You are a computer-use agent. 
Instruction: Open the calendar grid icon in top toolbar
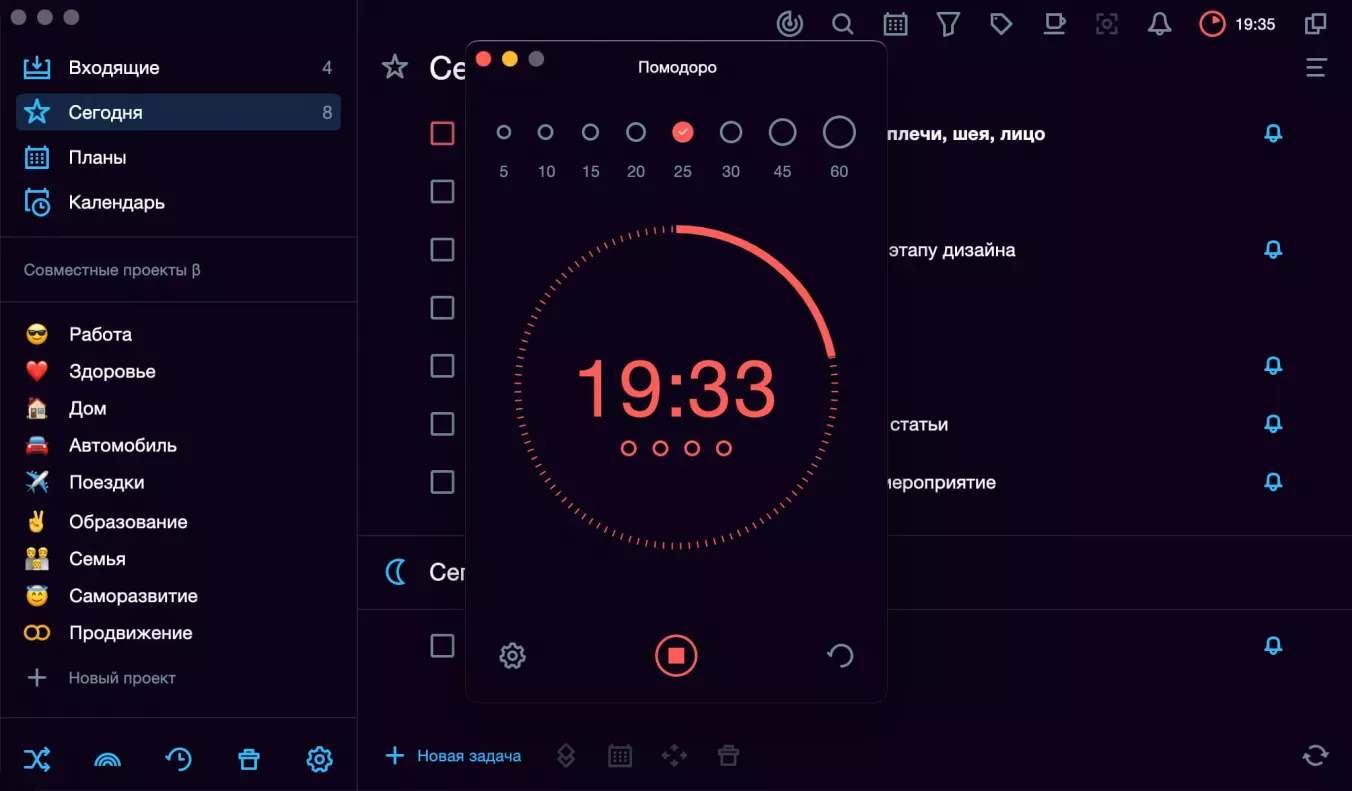[896, 24]
